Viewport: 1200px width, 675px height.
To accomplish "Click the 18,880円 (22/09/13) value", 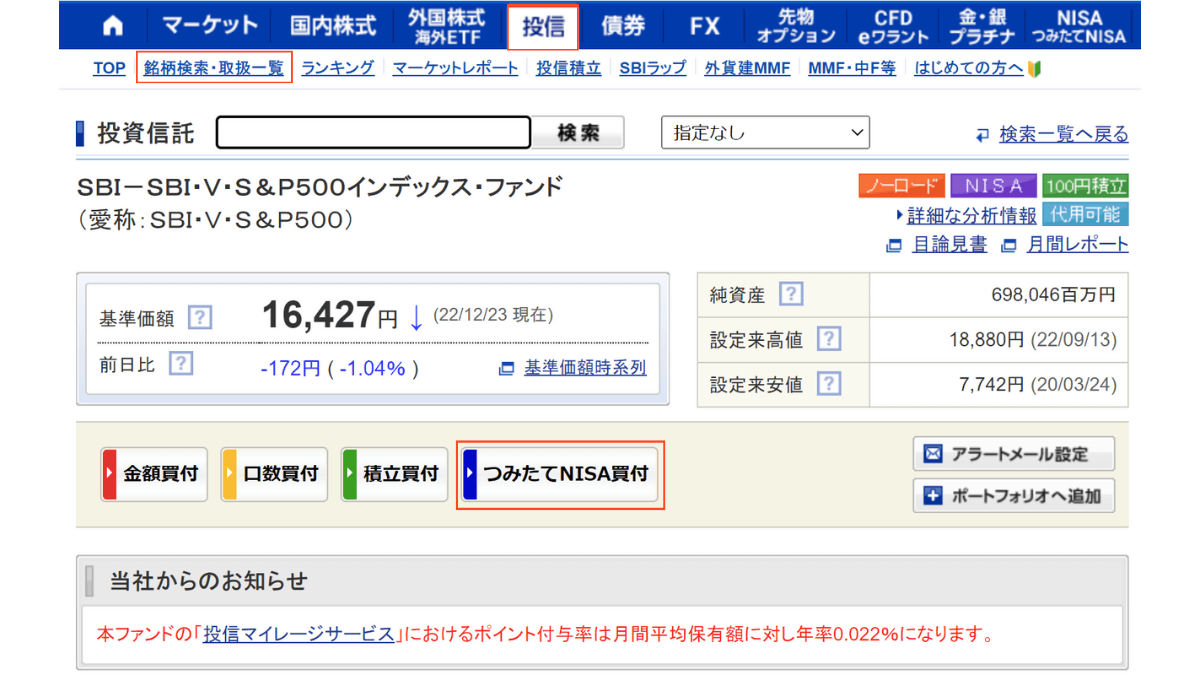I will tap(1033, 340).
